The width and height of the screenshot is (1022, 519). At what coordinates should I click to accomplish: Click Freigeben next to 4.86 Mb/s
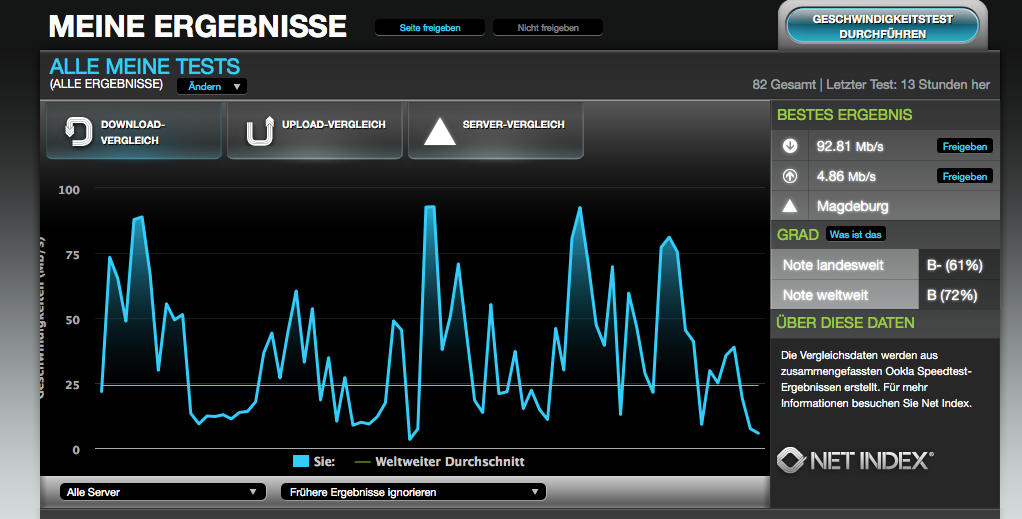pos(965,176)
